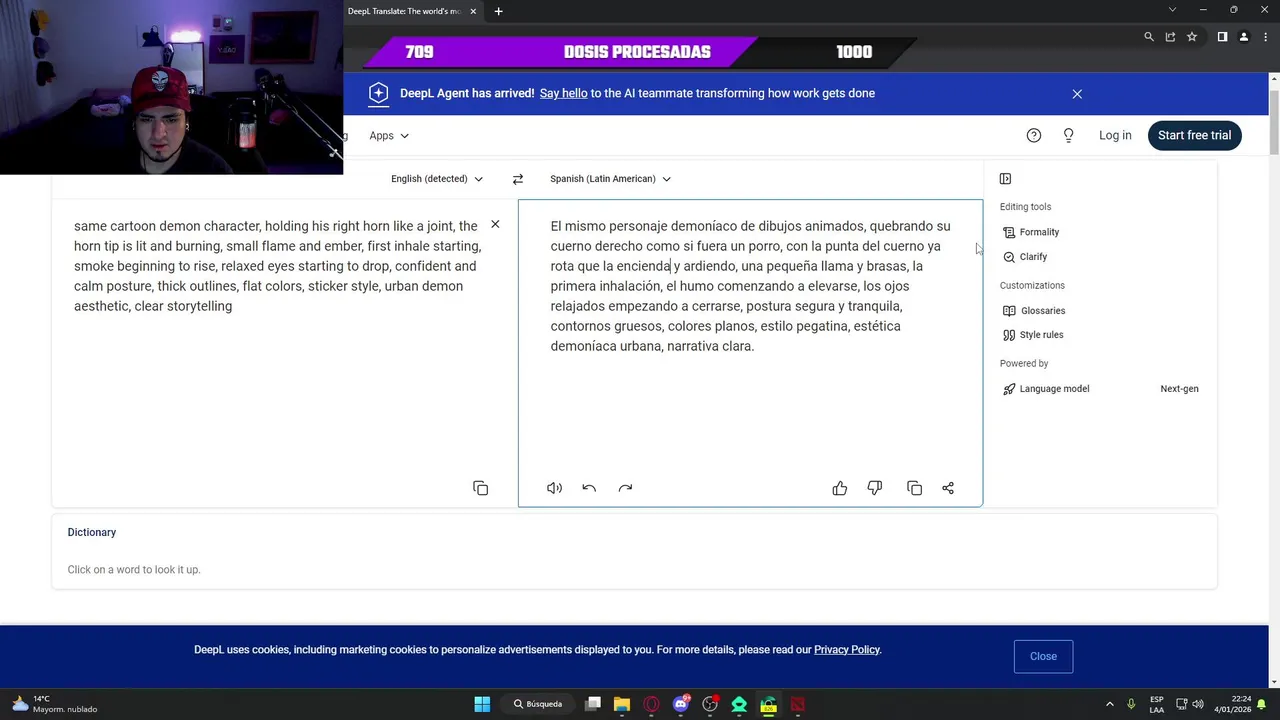Expand the Apps menu
This screenshot has height=720, width=1280.
pyautogui.click(x=389, y=136)
